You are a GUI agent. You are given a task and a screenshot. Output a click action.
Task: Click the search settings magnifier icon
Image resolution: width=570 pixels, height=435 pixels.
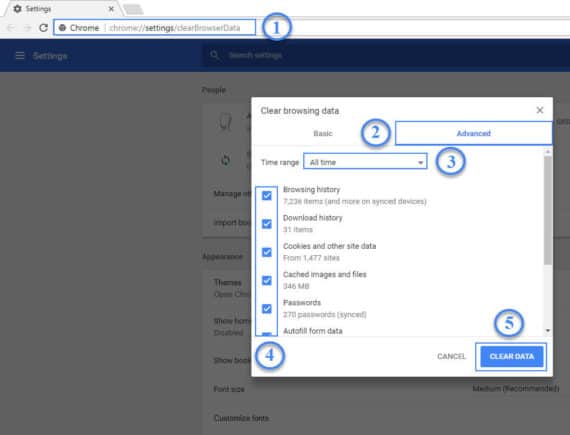(x=214, y=55)
